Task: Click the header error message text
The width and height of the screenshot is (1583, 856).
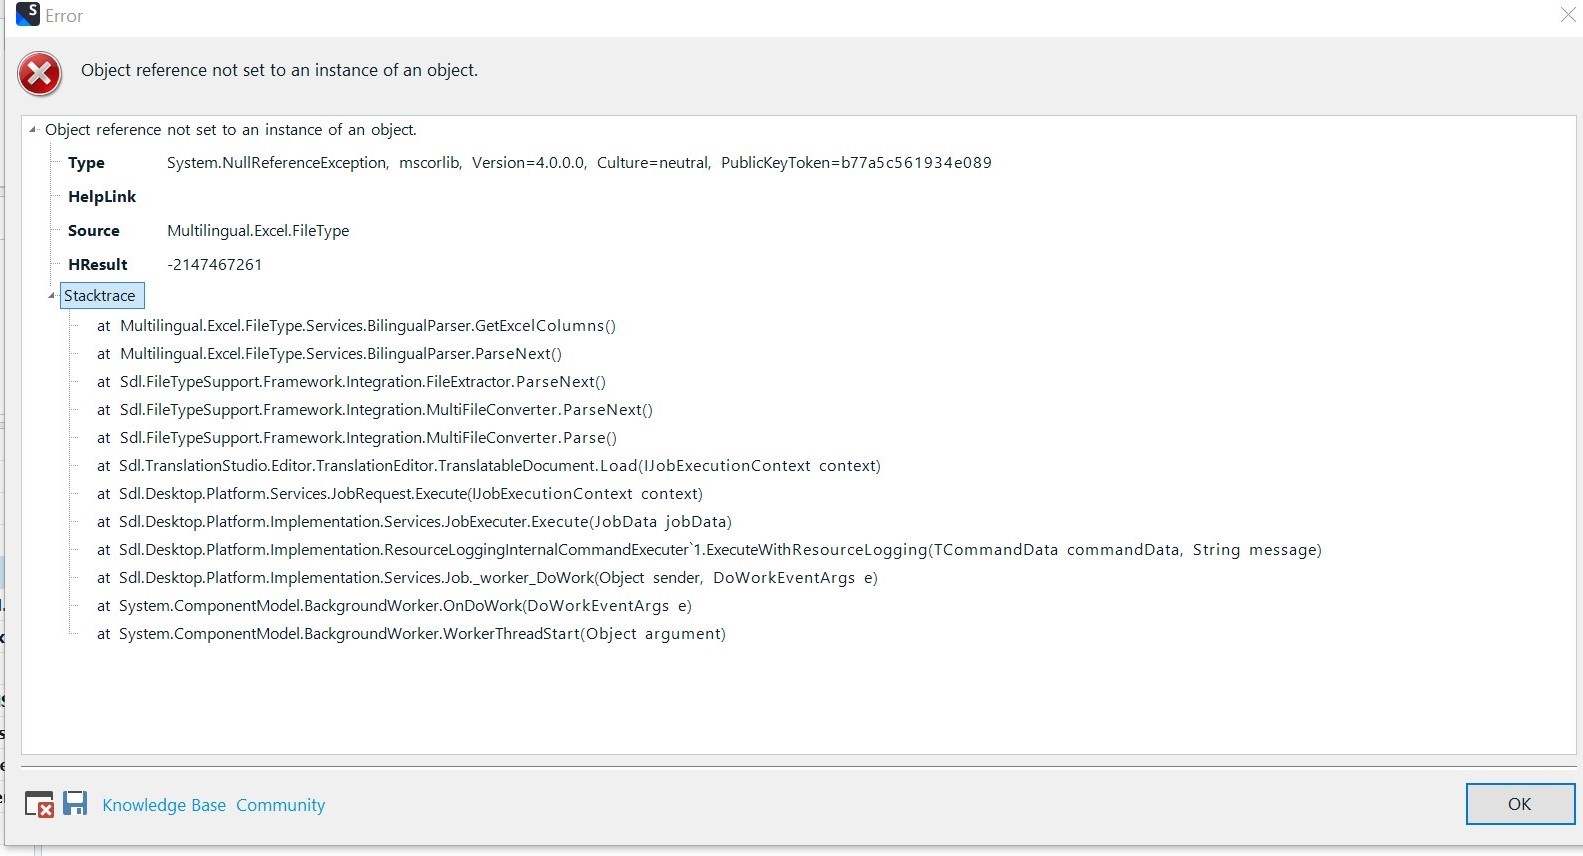Action: 279,70
